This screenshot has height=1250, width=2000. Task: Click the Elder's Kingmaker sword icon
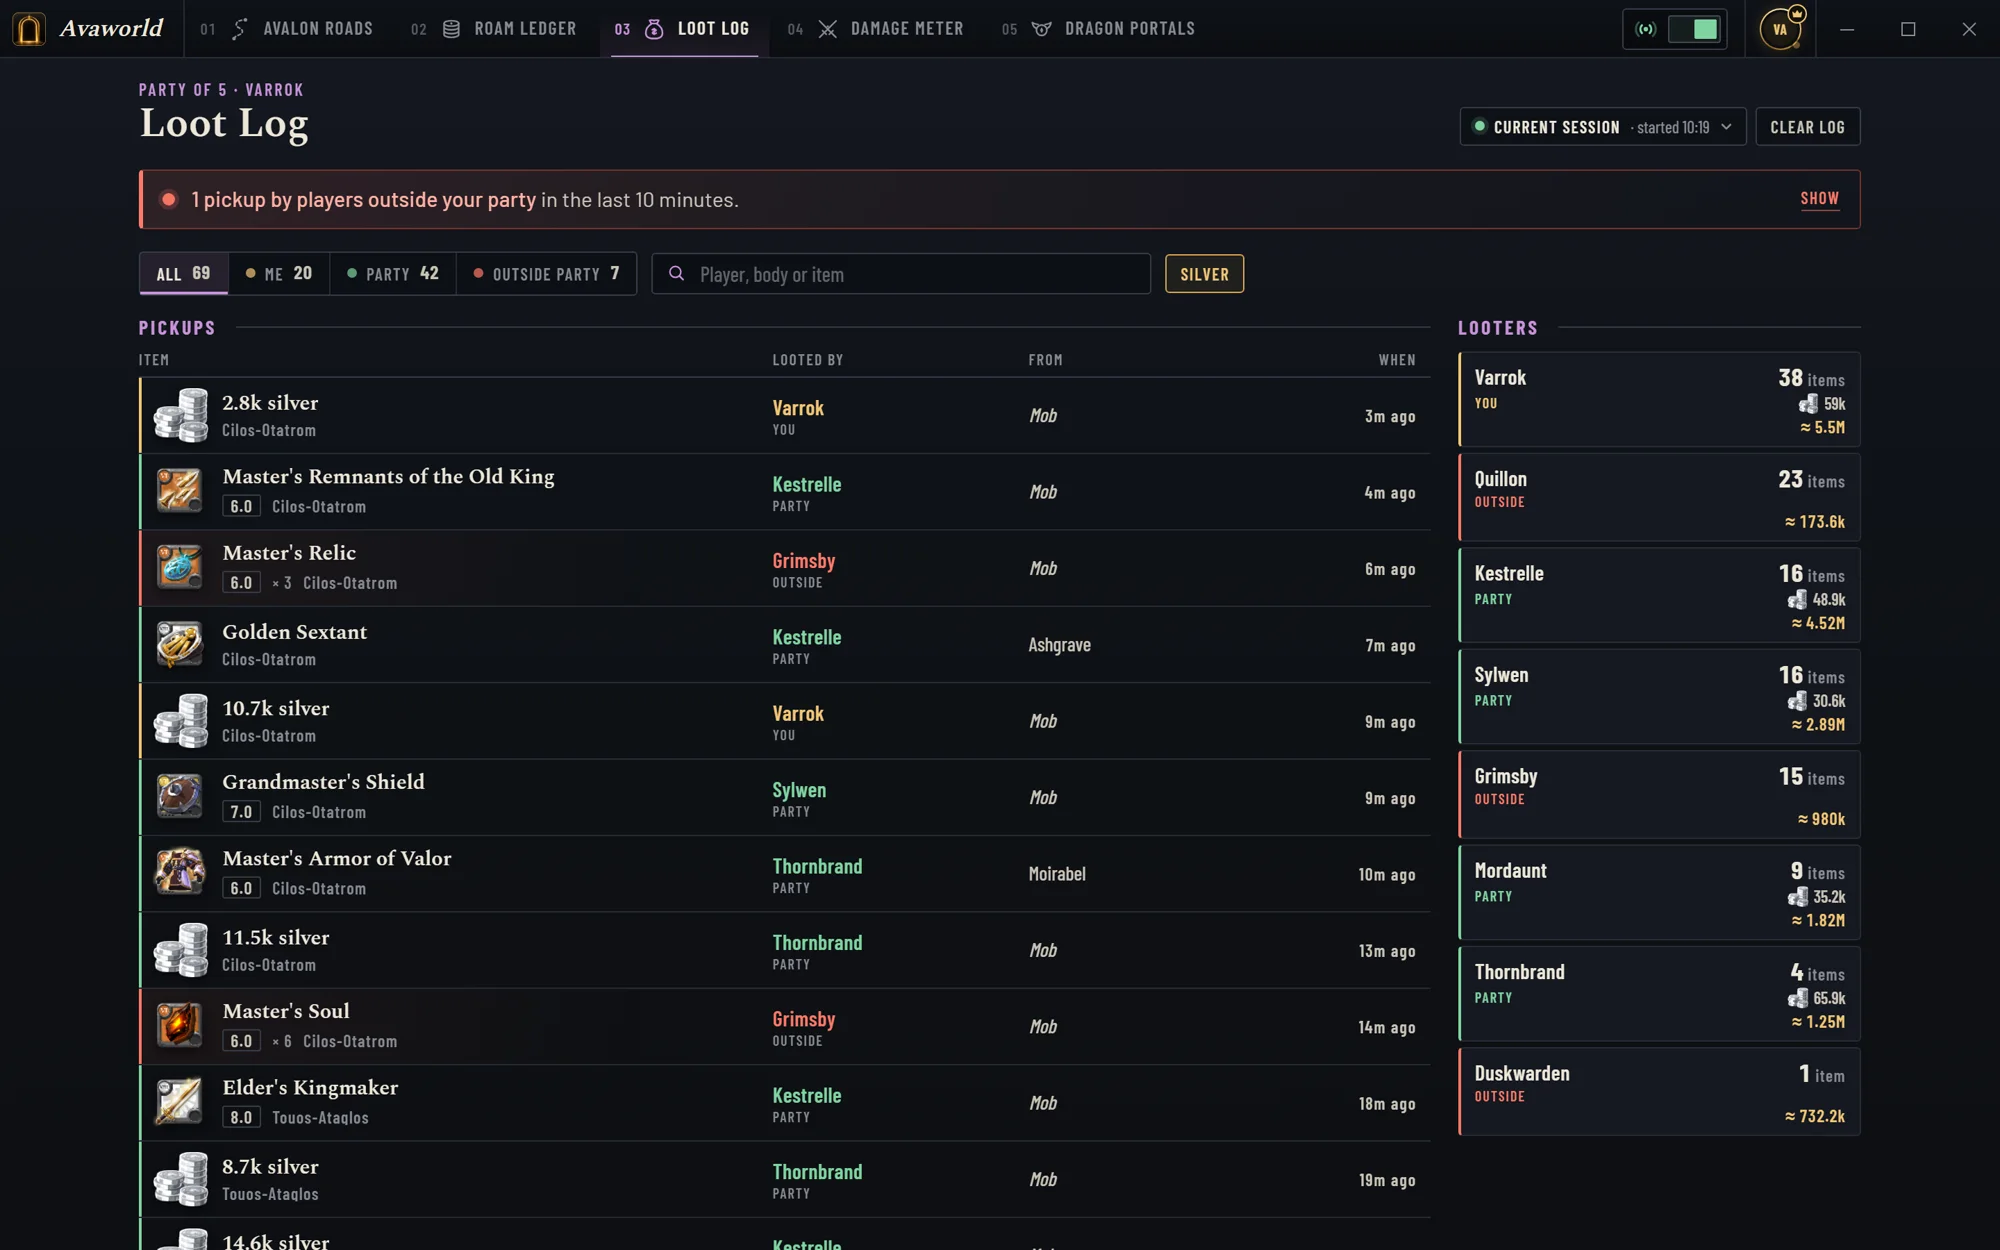[x=180, y=1102]
